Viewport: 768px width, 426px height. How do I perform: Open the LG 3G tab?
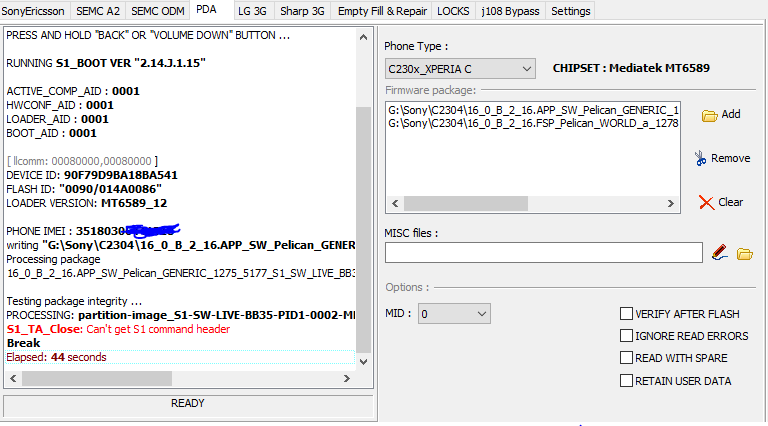252,11
